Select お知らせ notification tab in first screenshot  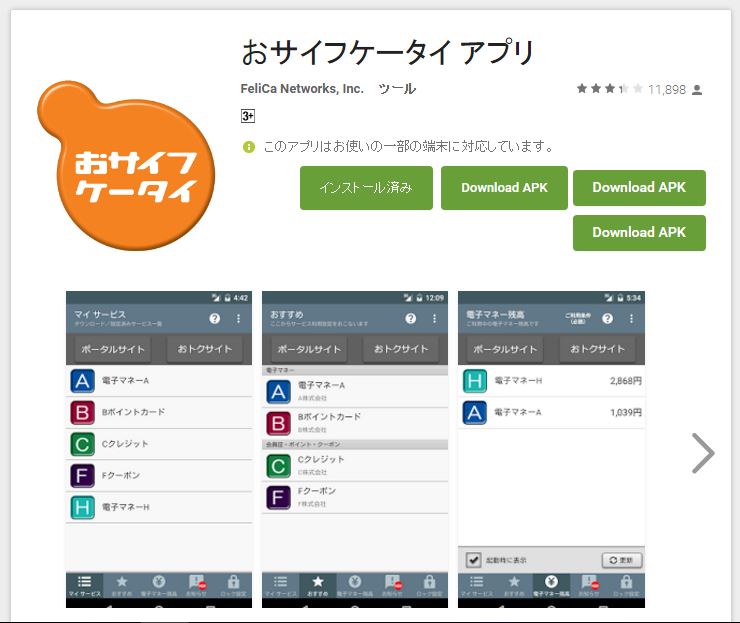196,585
